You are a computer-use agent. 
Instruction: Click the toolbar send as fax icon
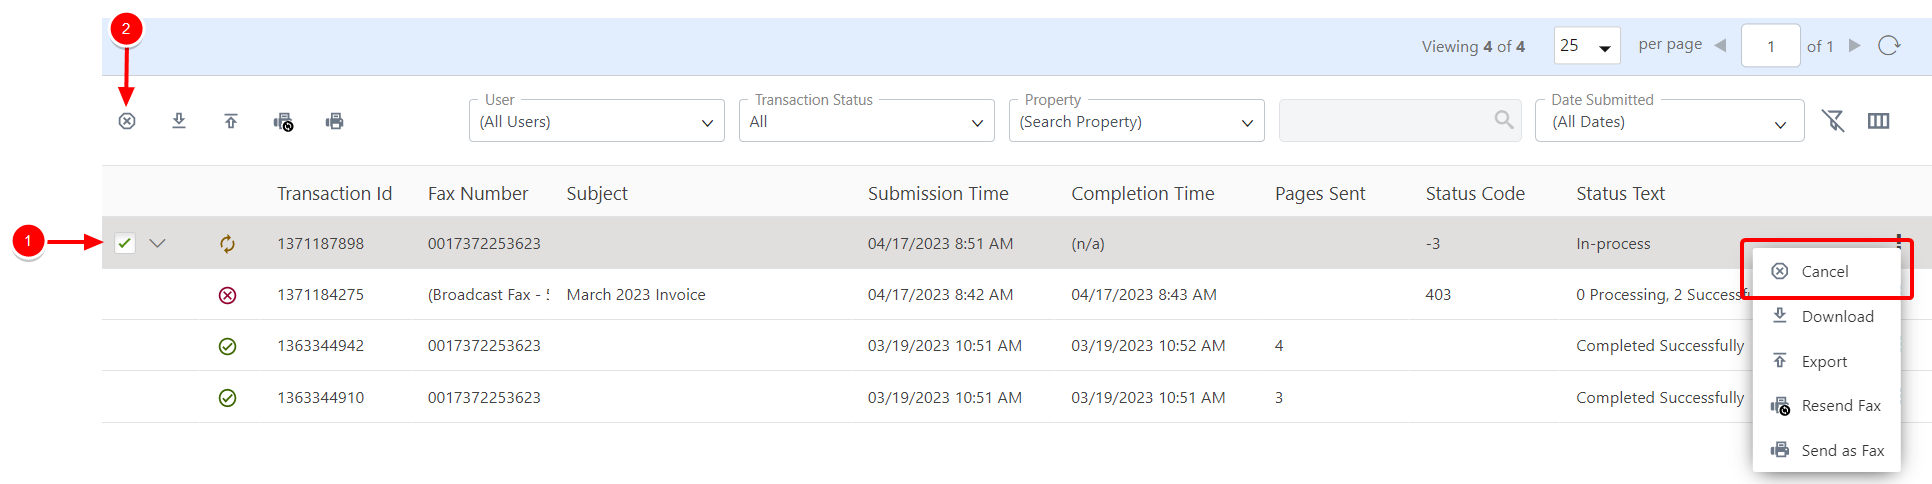tap(335, 121)
